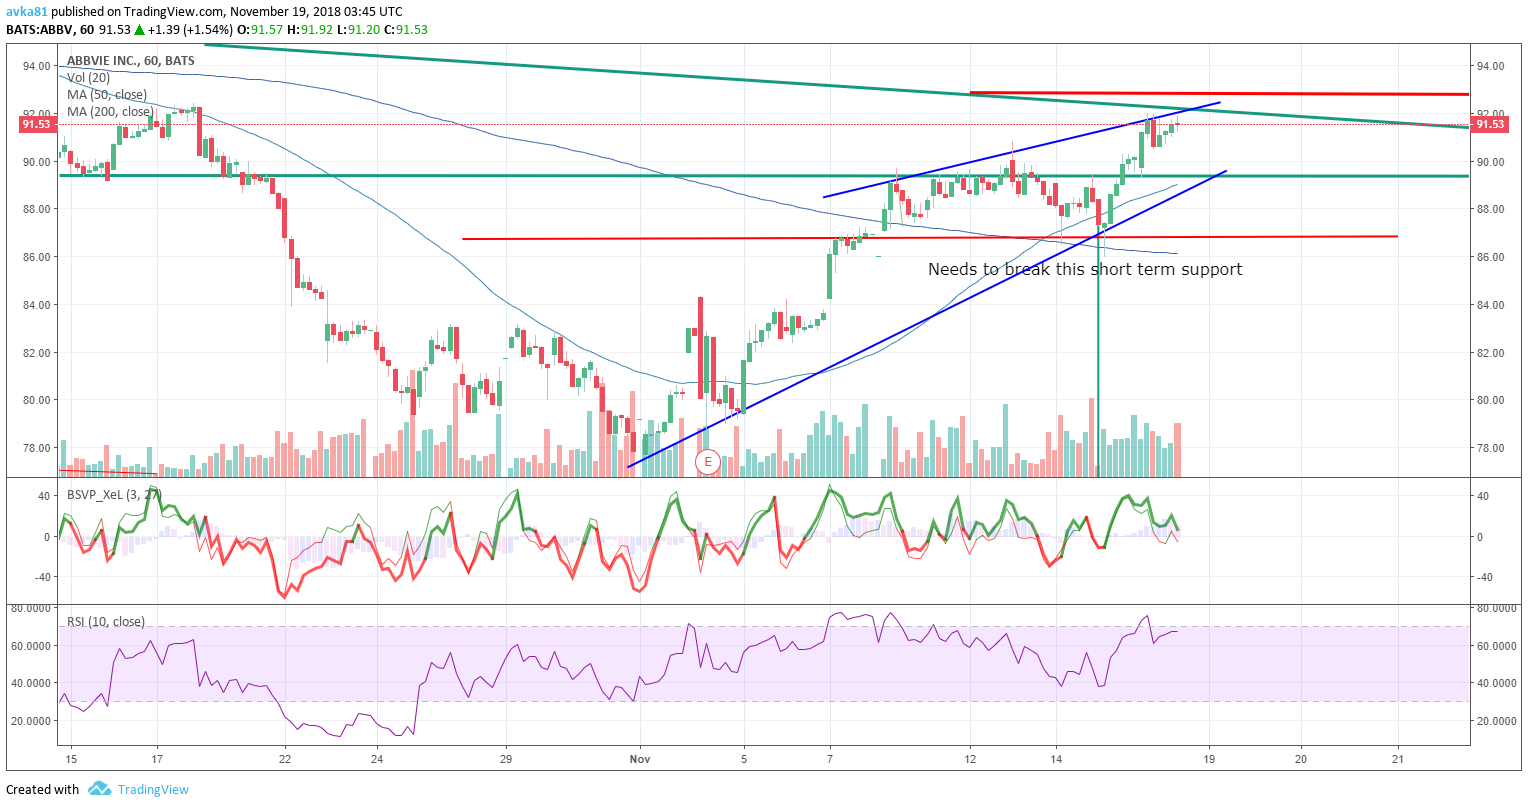Click the 'Nov' date label on time axis
This screenshot has width=1528, height=807.
(640, 759)
